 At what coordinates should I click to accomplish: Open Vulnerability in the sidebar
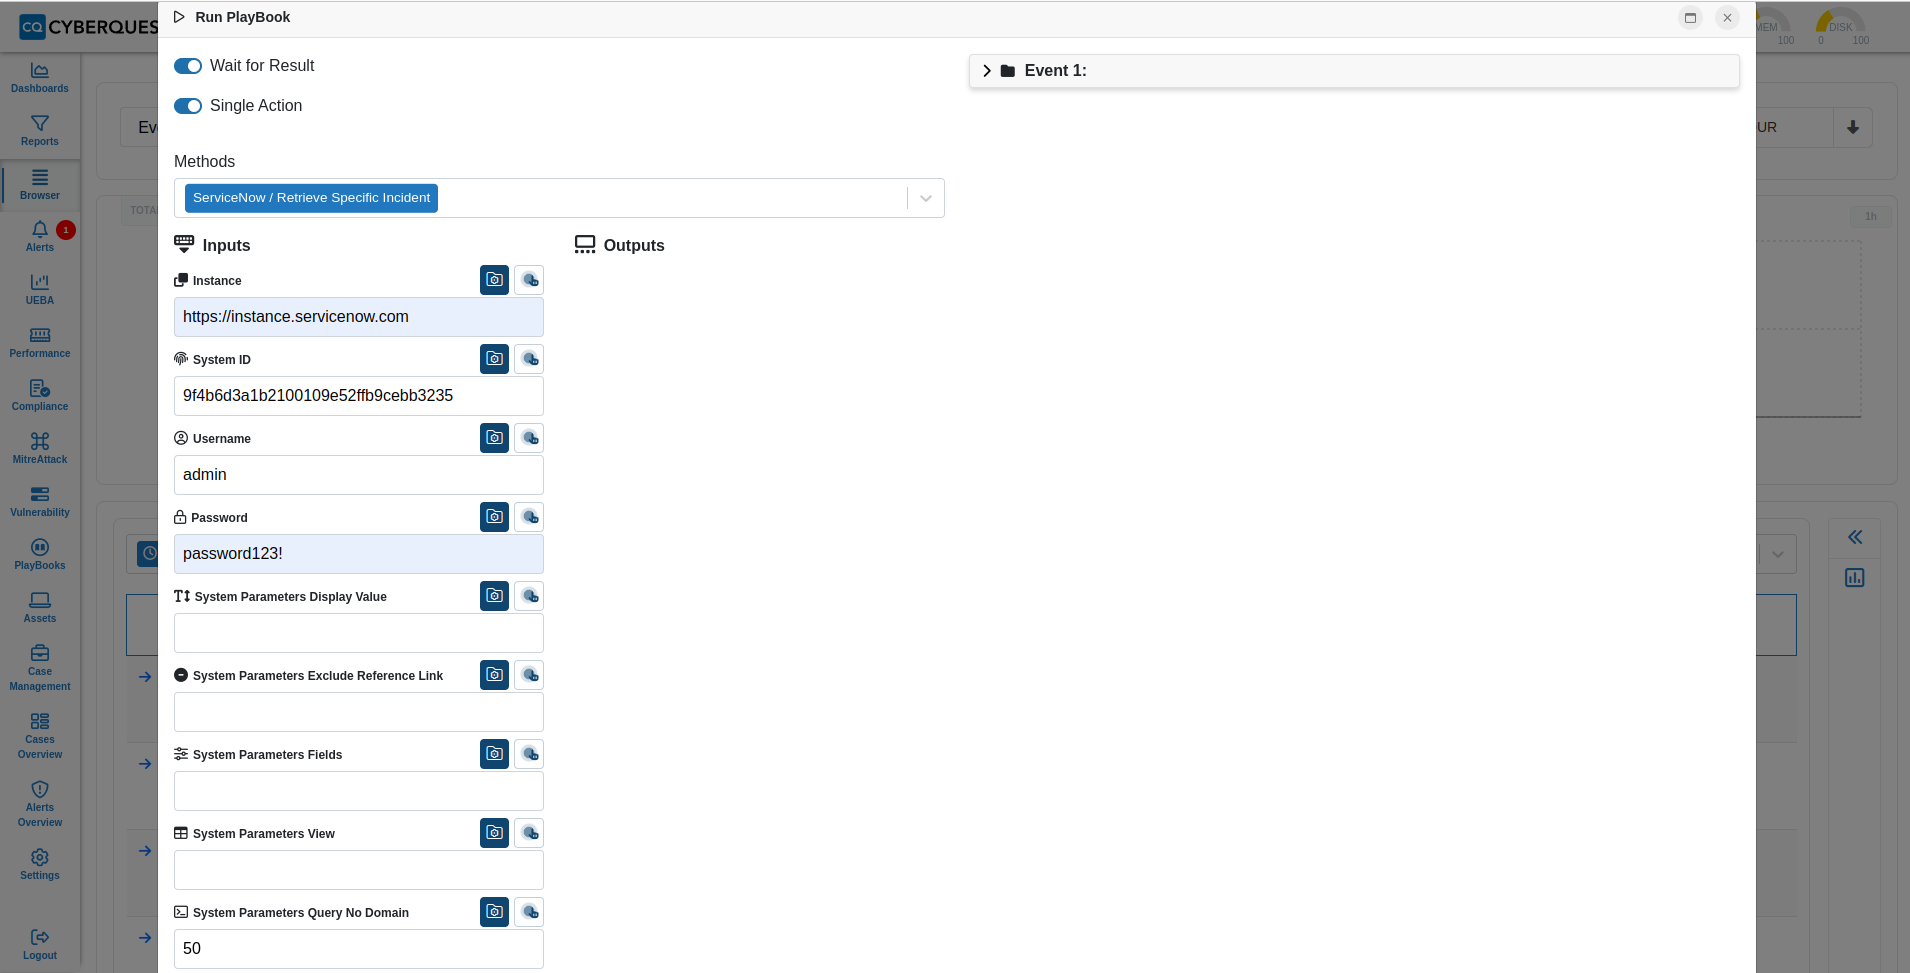click(40, 502)
